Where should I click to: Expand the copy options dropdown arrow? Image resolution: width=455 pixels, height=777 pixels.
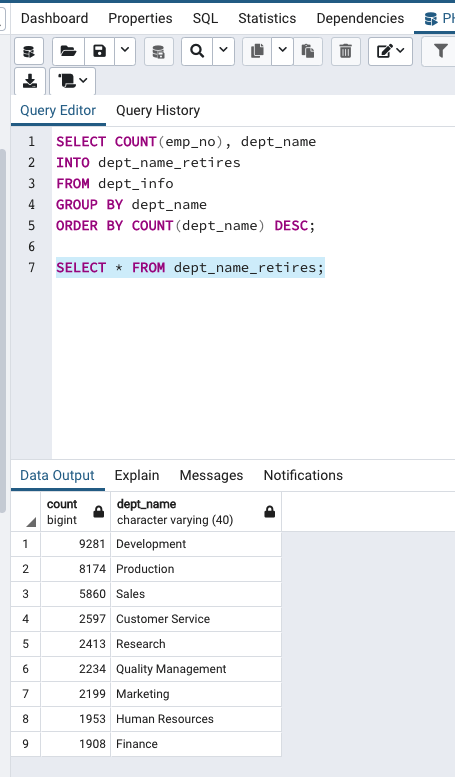coord(283,51)
